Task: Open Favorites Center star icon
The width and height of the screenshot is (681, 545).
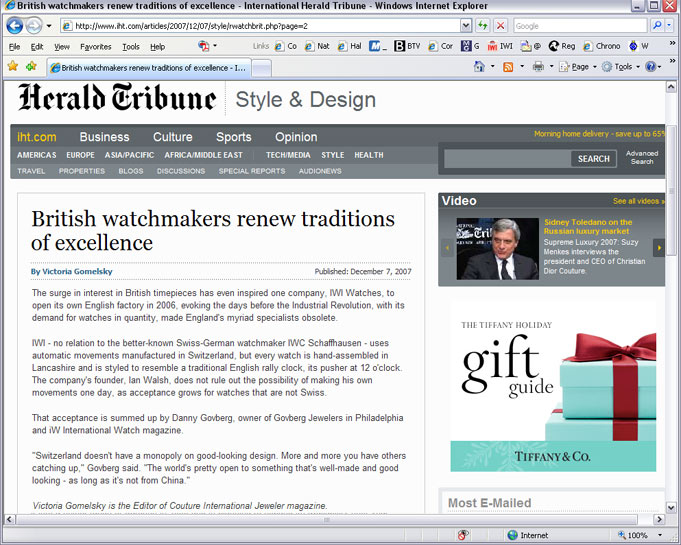Action: [x=13, y=66]
